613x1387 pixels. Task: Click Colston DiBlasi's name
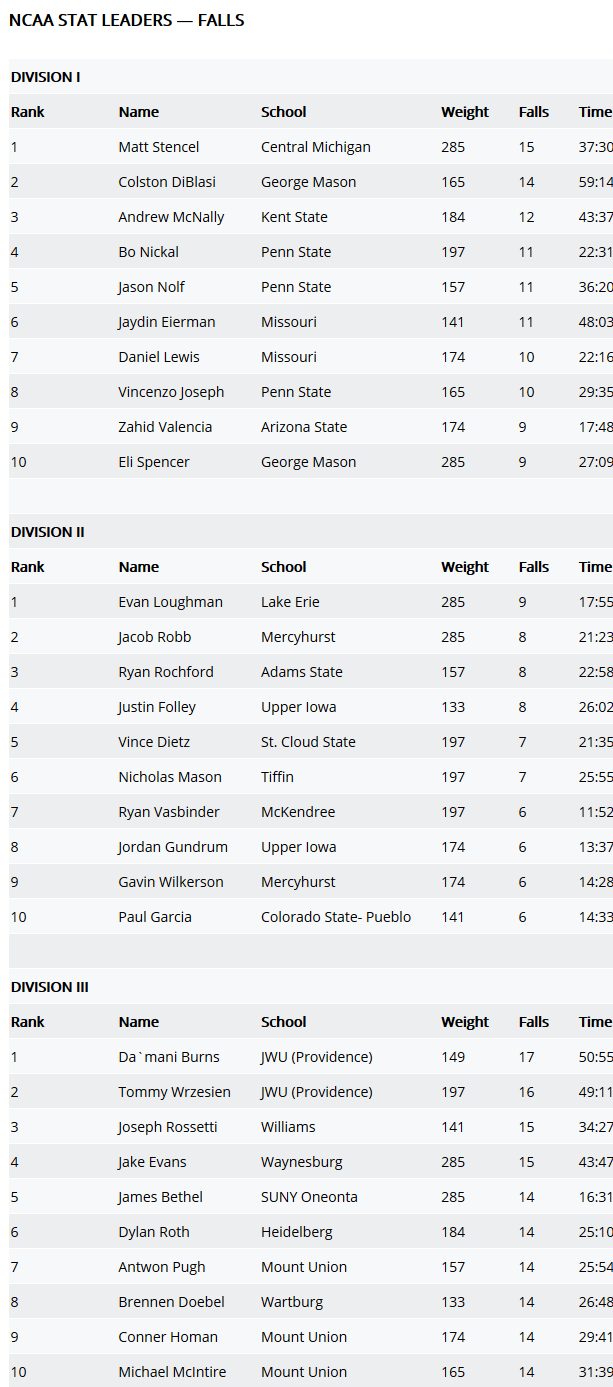click(x=167, y=182)
